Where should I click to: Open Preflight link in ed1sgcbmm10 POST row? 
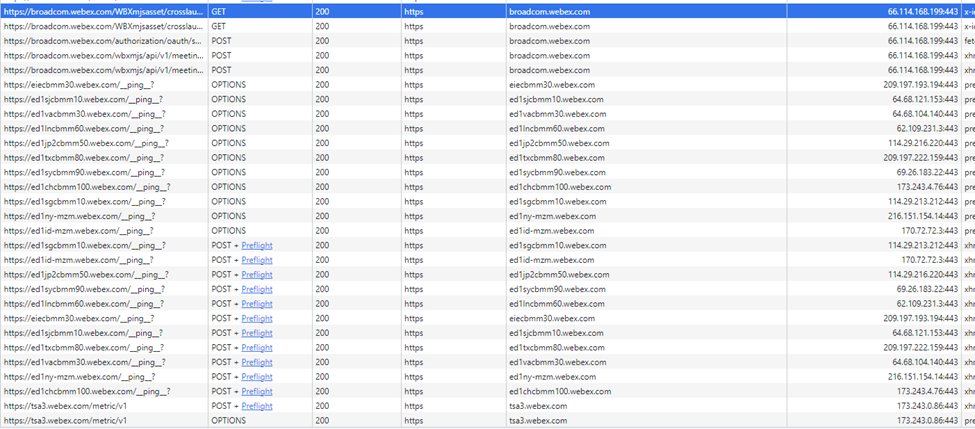(257, 246)
